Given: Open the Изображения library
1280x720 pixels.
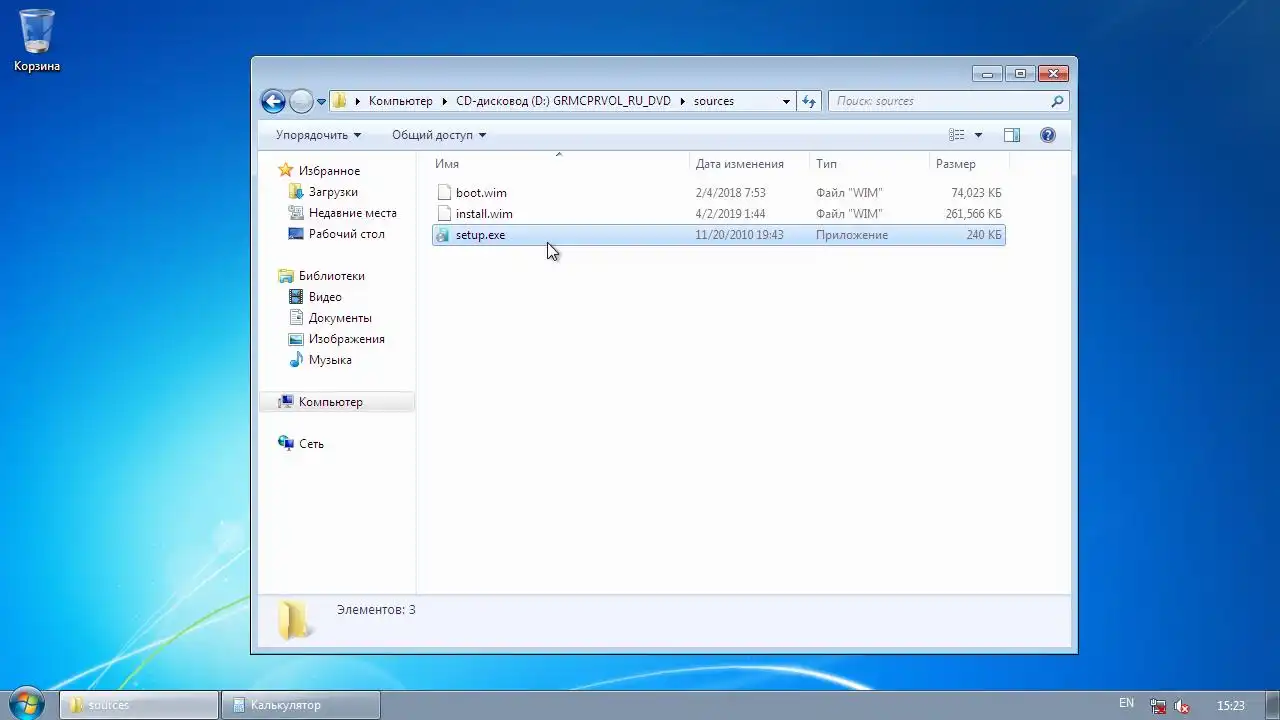Looking at the screenshot, I should click(x=346, y=339).
